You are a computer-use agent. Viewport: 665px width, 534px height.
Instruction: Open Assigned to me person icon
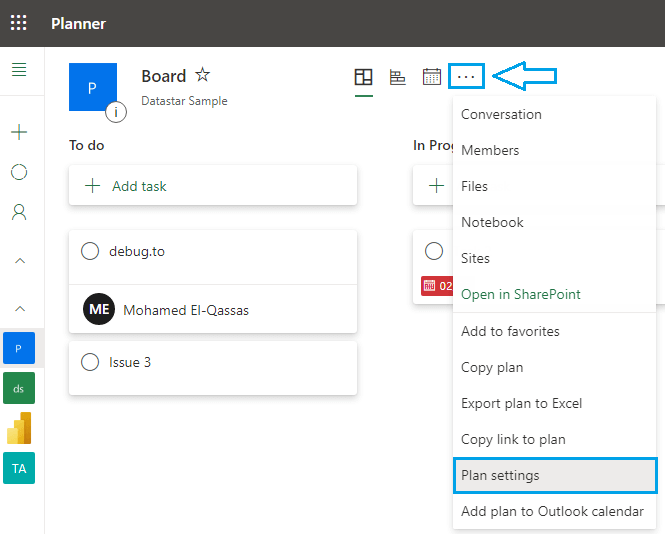[19, 212]
